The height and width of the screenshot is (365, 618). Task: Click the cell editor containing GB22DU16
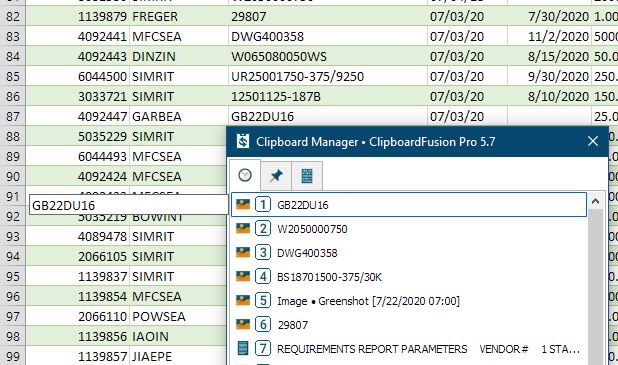(x=128, y=205)
